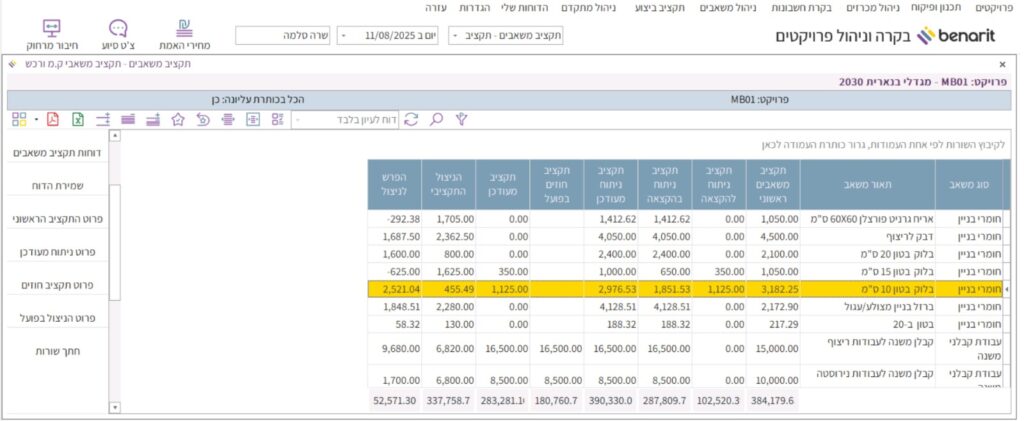
Task: Open search with the magnifier icon
Action: pos(436,119)
